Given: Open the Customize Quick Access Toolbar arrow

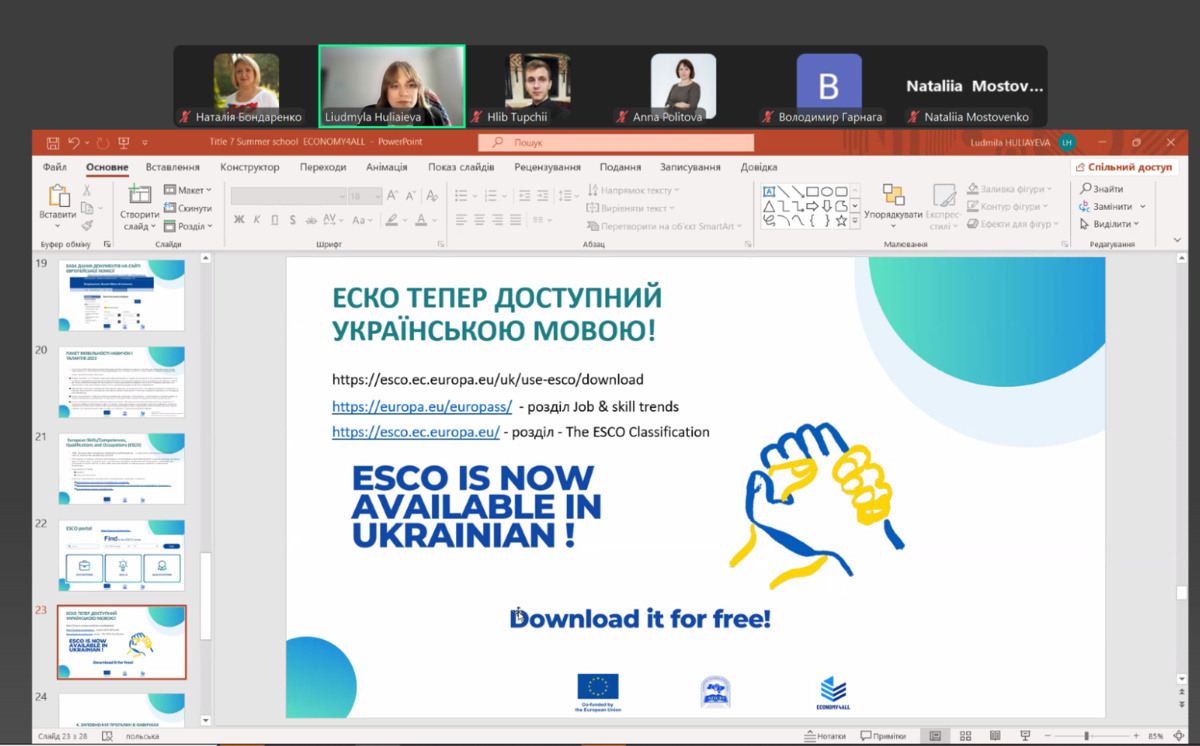Looking at the screenshot, I should (144, 143).
